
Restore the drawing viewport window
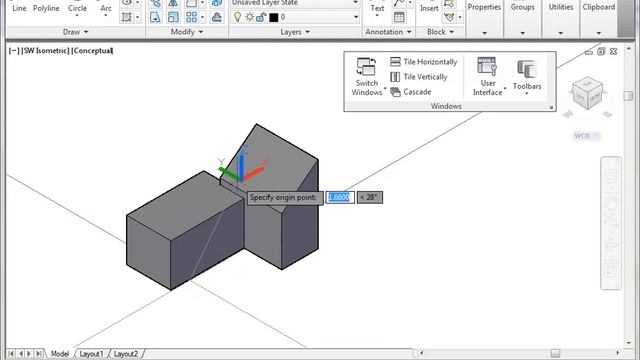(601, 51)
